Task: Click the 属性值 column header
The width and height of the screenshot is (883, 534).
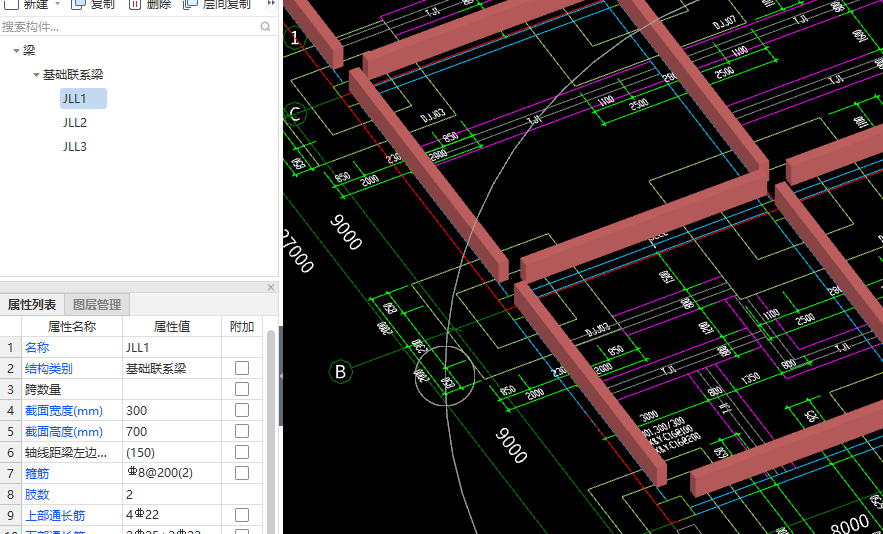Action: 172,326
